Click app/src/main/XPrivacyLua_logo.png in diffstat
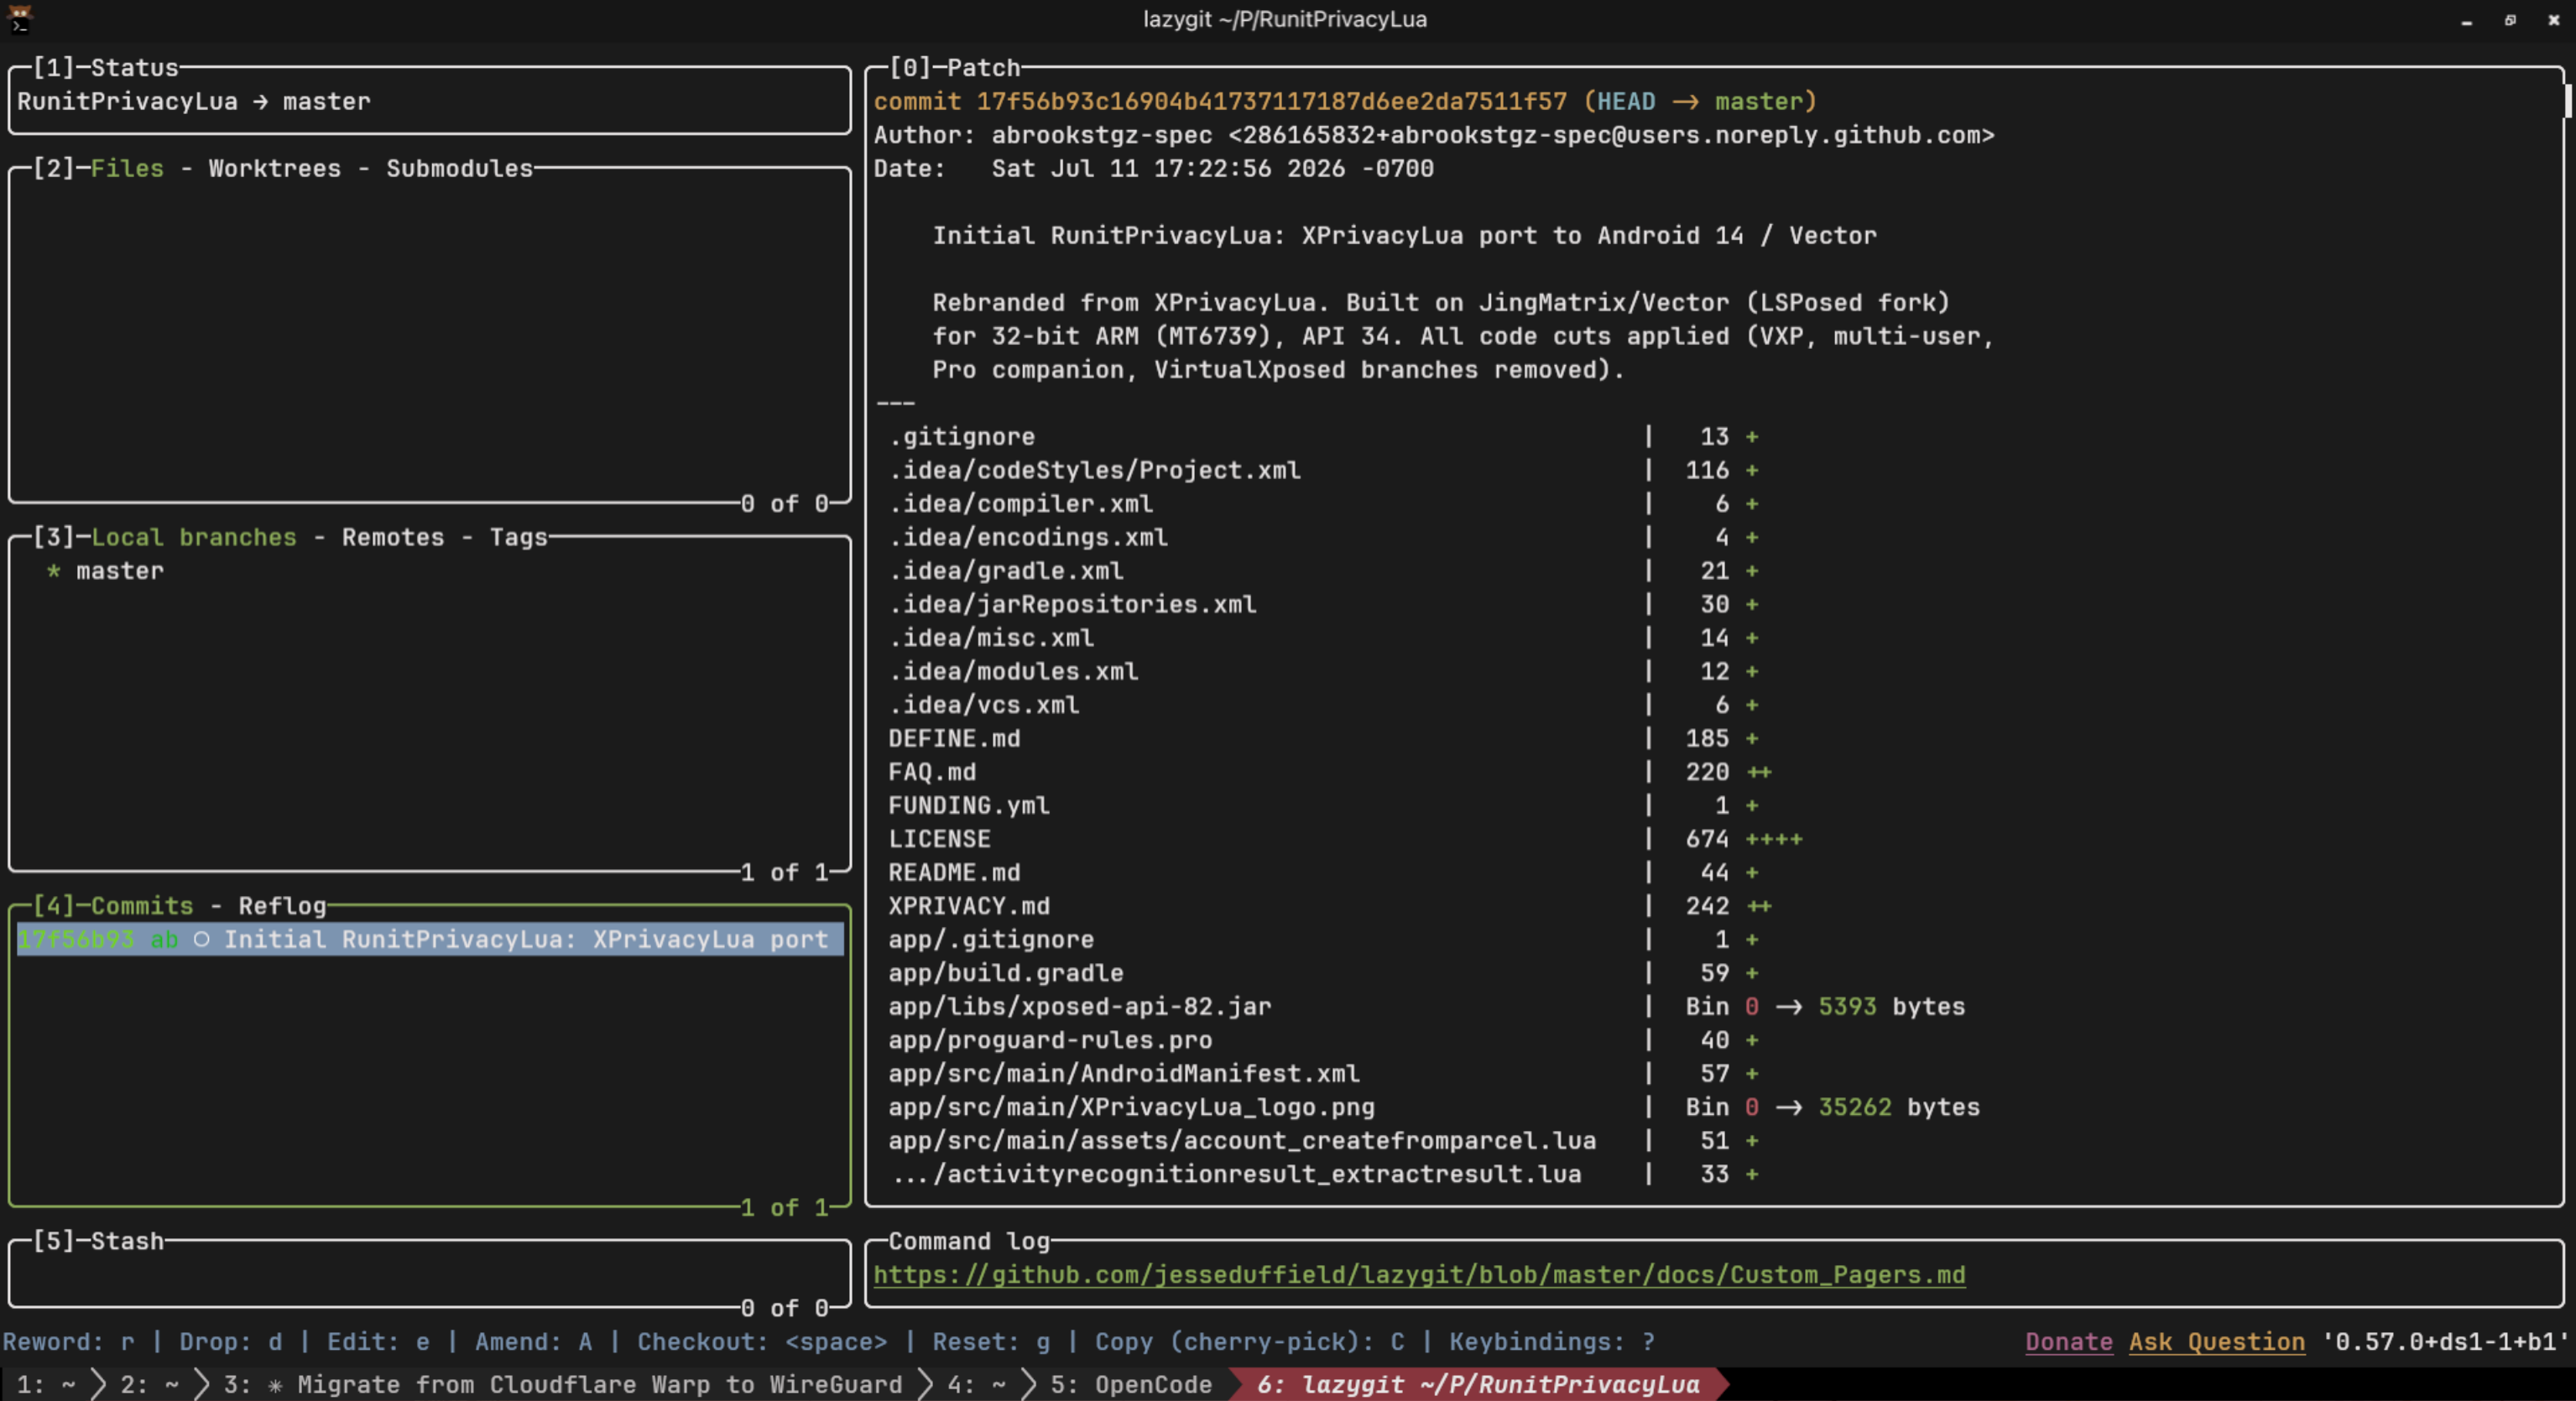Viewport: 2576px width, 1401px height. tap(1131, 1107)
